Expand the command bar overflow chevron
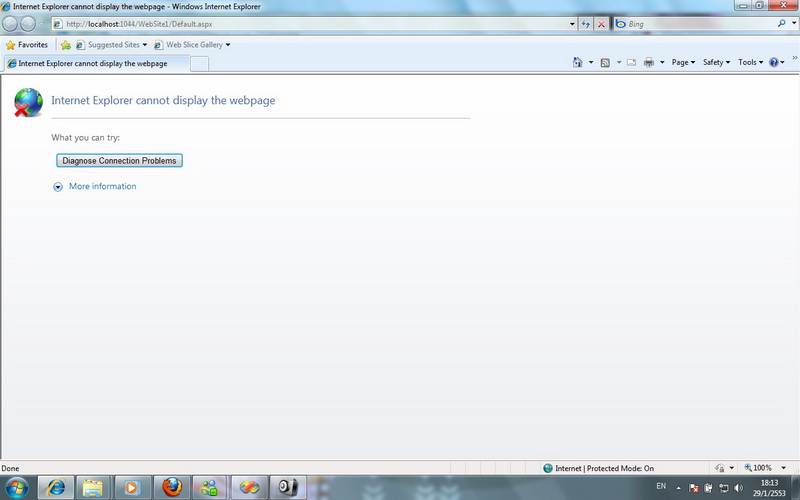The image size is (800, 500). [794, 58]
